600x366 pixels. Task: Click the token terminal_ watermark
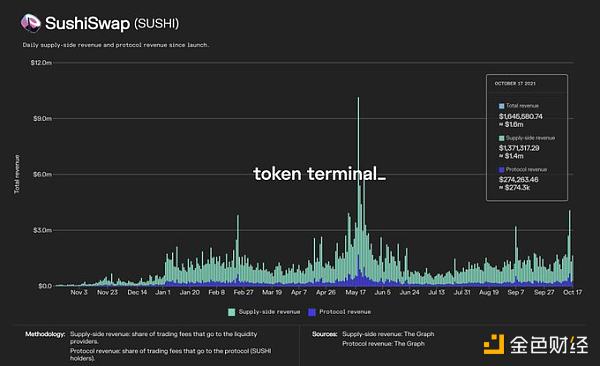[320, 174]
